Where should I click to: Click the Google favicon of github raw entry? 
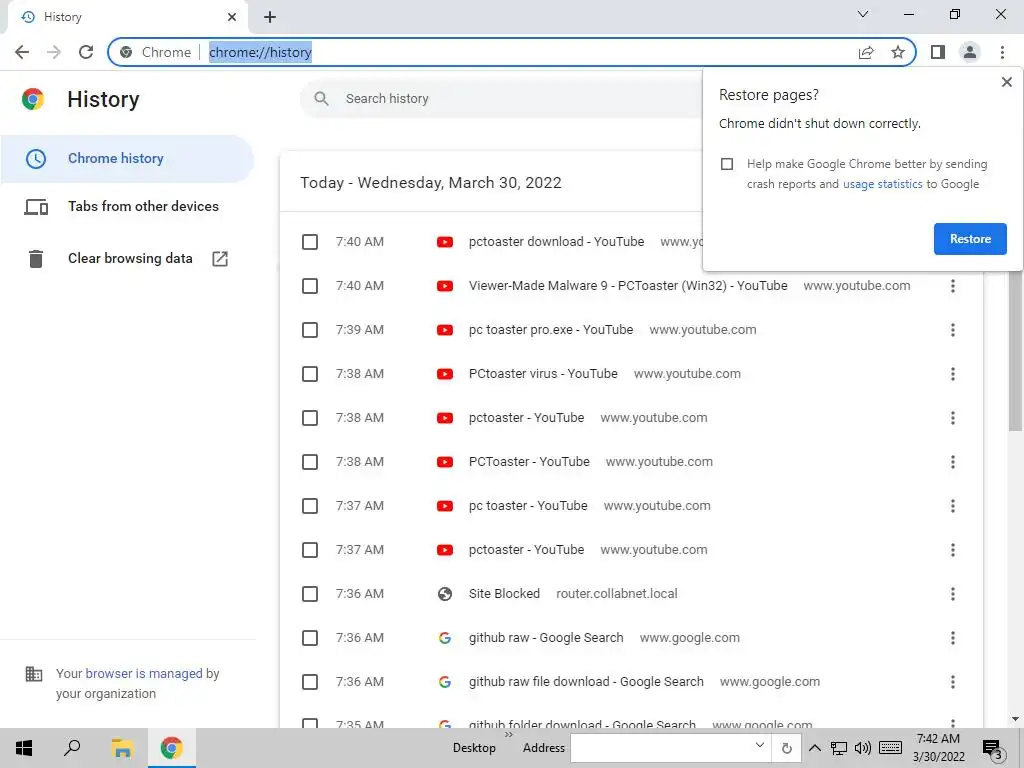[x=445, y=638]
